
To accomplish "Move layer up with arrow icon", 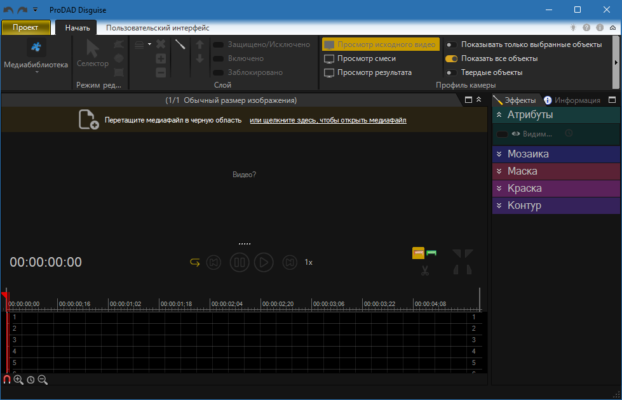I will [x=200, y=44].
